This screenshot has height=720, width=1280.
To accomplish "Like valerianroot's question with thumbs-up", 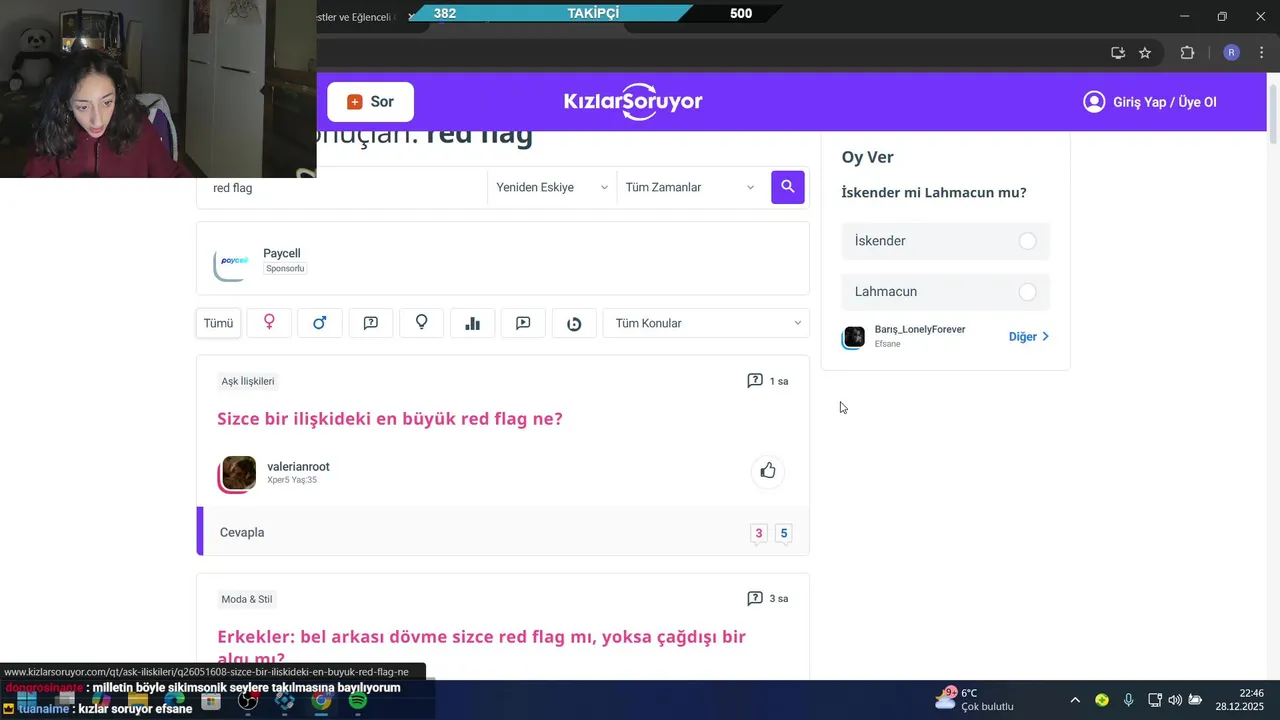I will pyautogui.click(x=768, y=471).
